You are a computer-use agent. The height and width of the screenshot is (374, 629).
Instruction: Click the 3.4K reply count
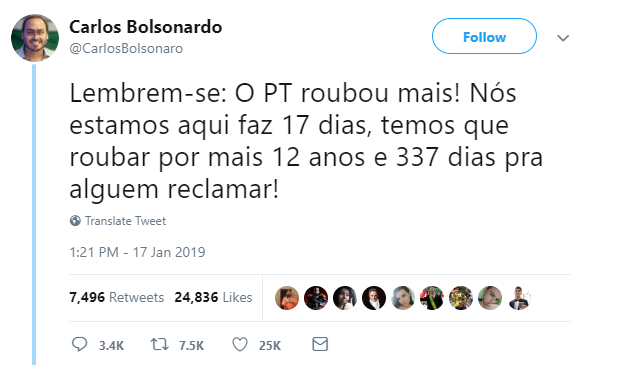pos(111,346)
